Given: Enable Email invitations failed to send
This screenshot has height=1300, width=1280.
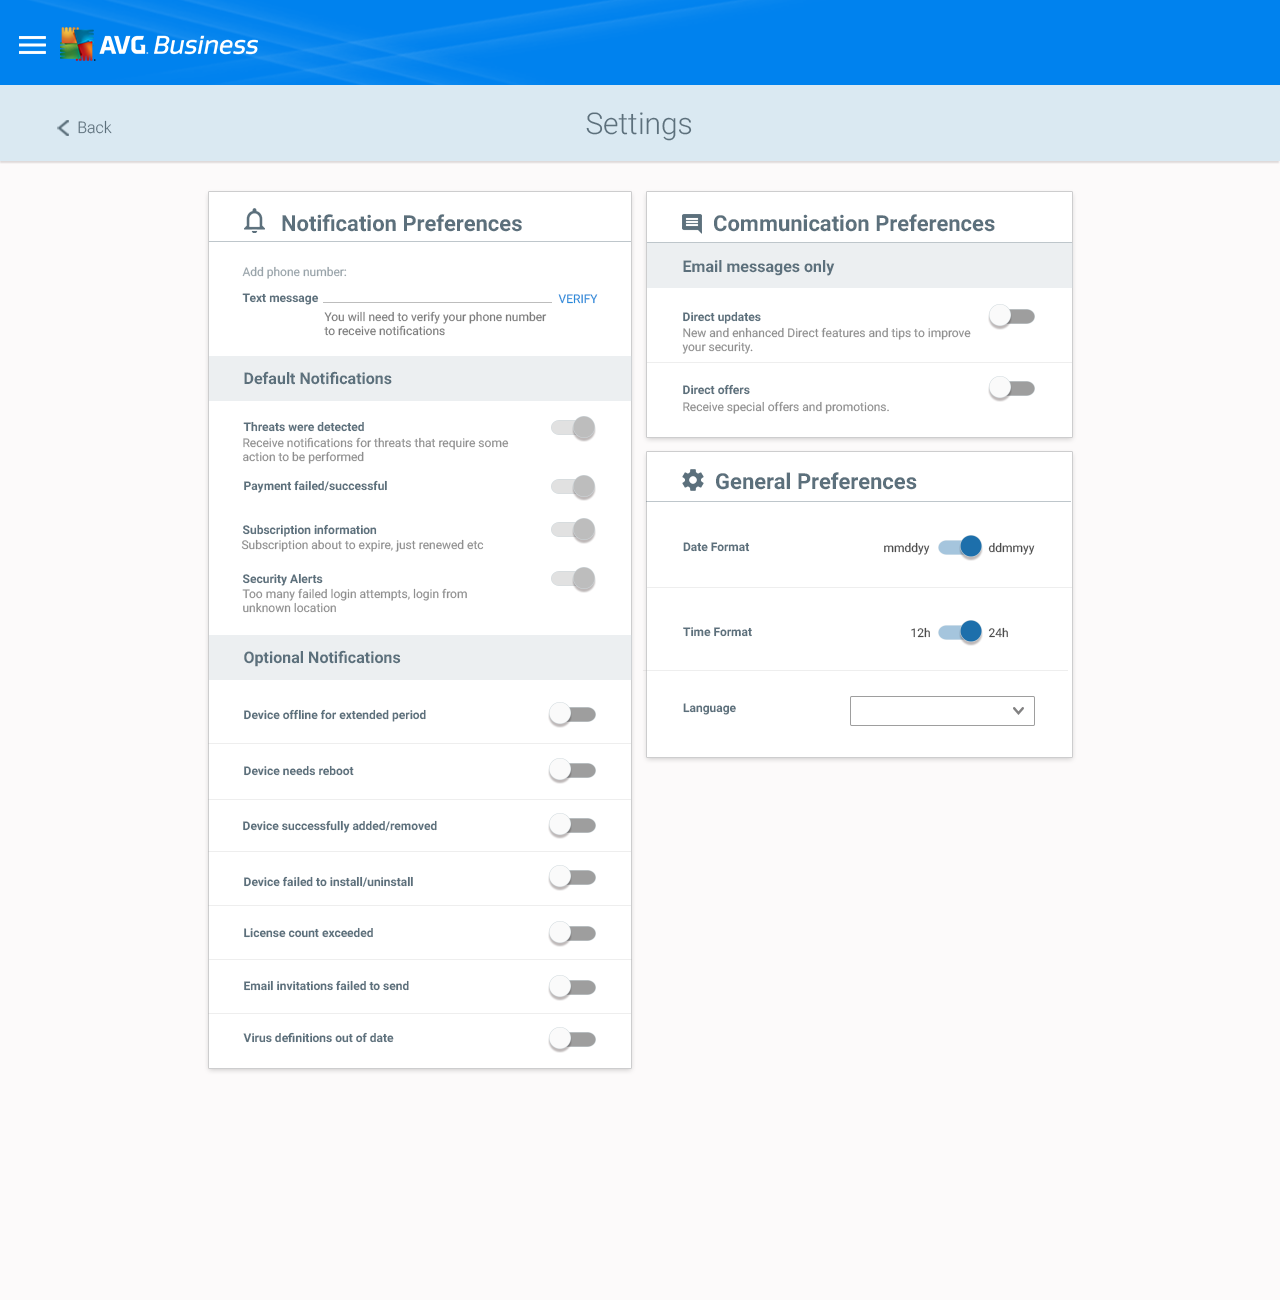Looking at the screenshot, I should pos(572,987).
